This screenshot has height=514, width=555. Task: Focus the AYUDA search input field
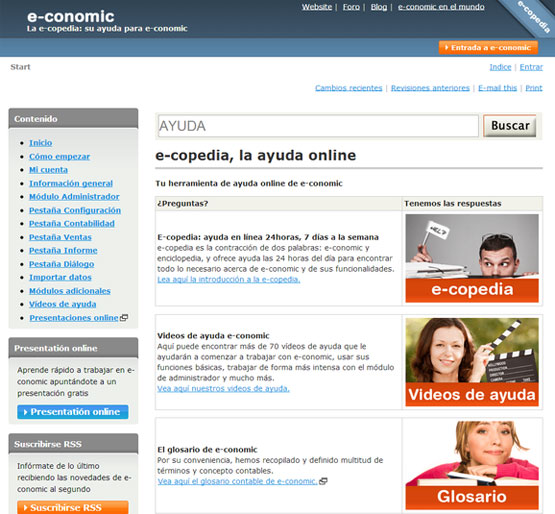pyautogui.click(x=318, y=126)
